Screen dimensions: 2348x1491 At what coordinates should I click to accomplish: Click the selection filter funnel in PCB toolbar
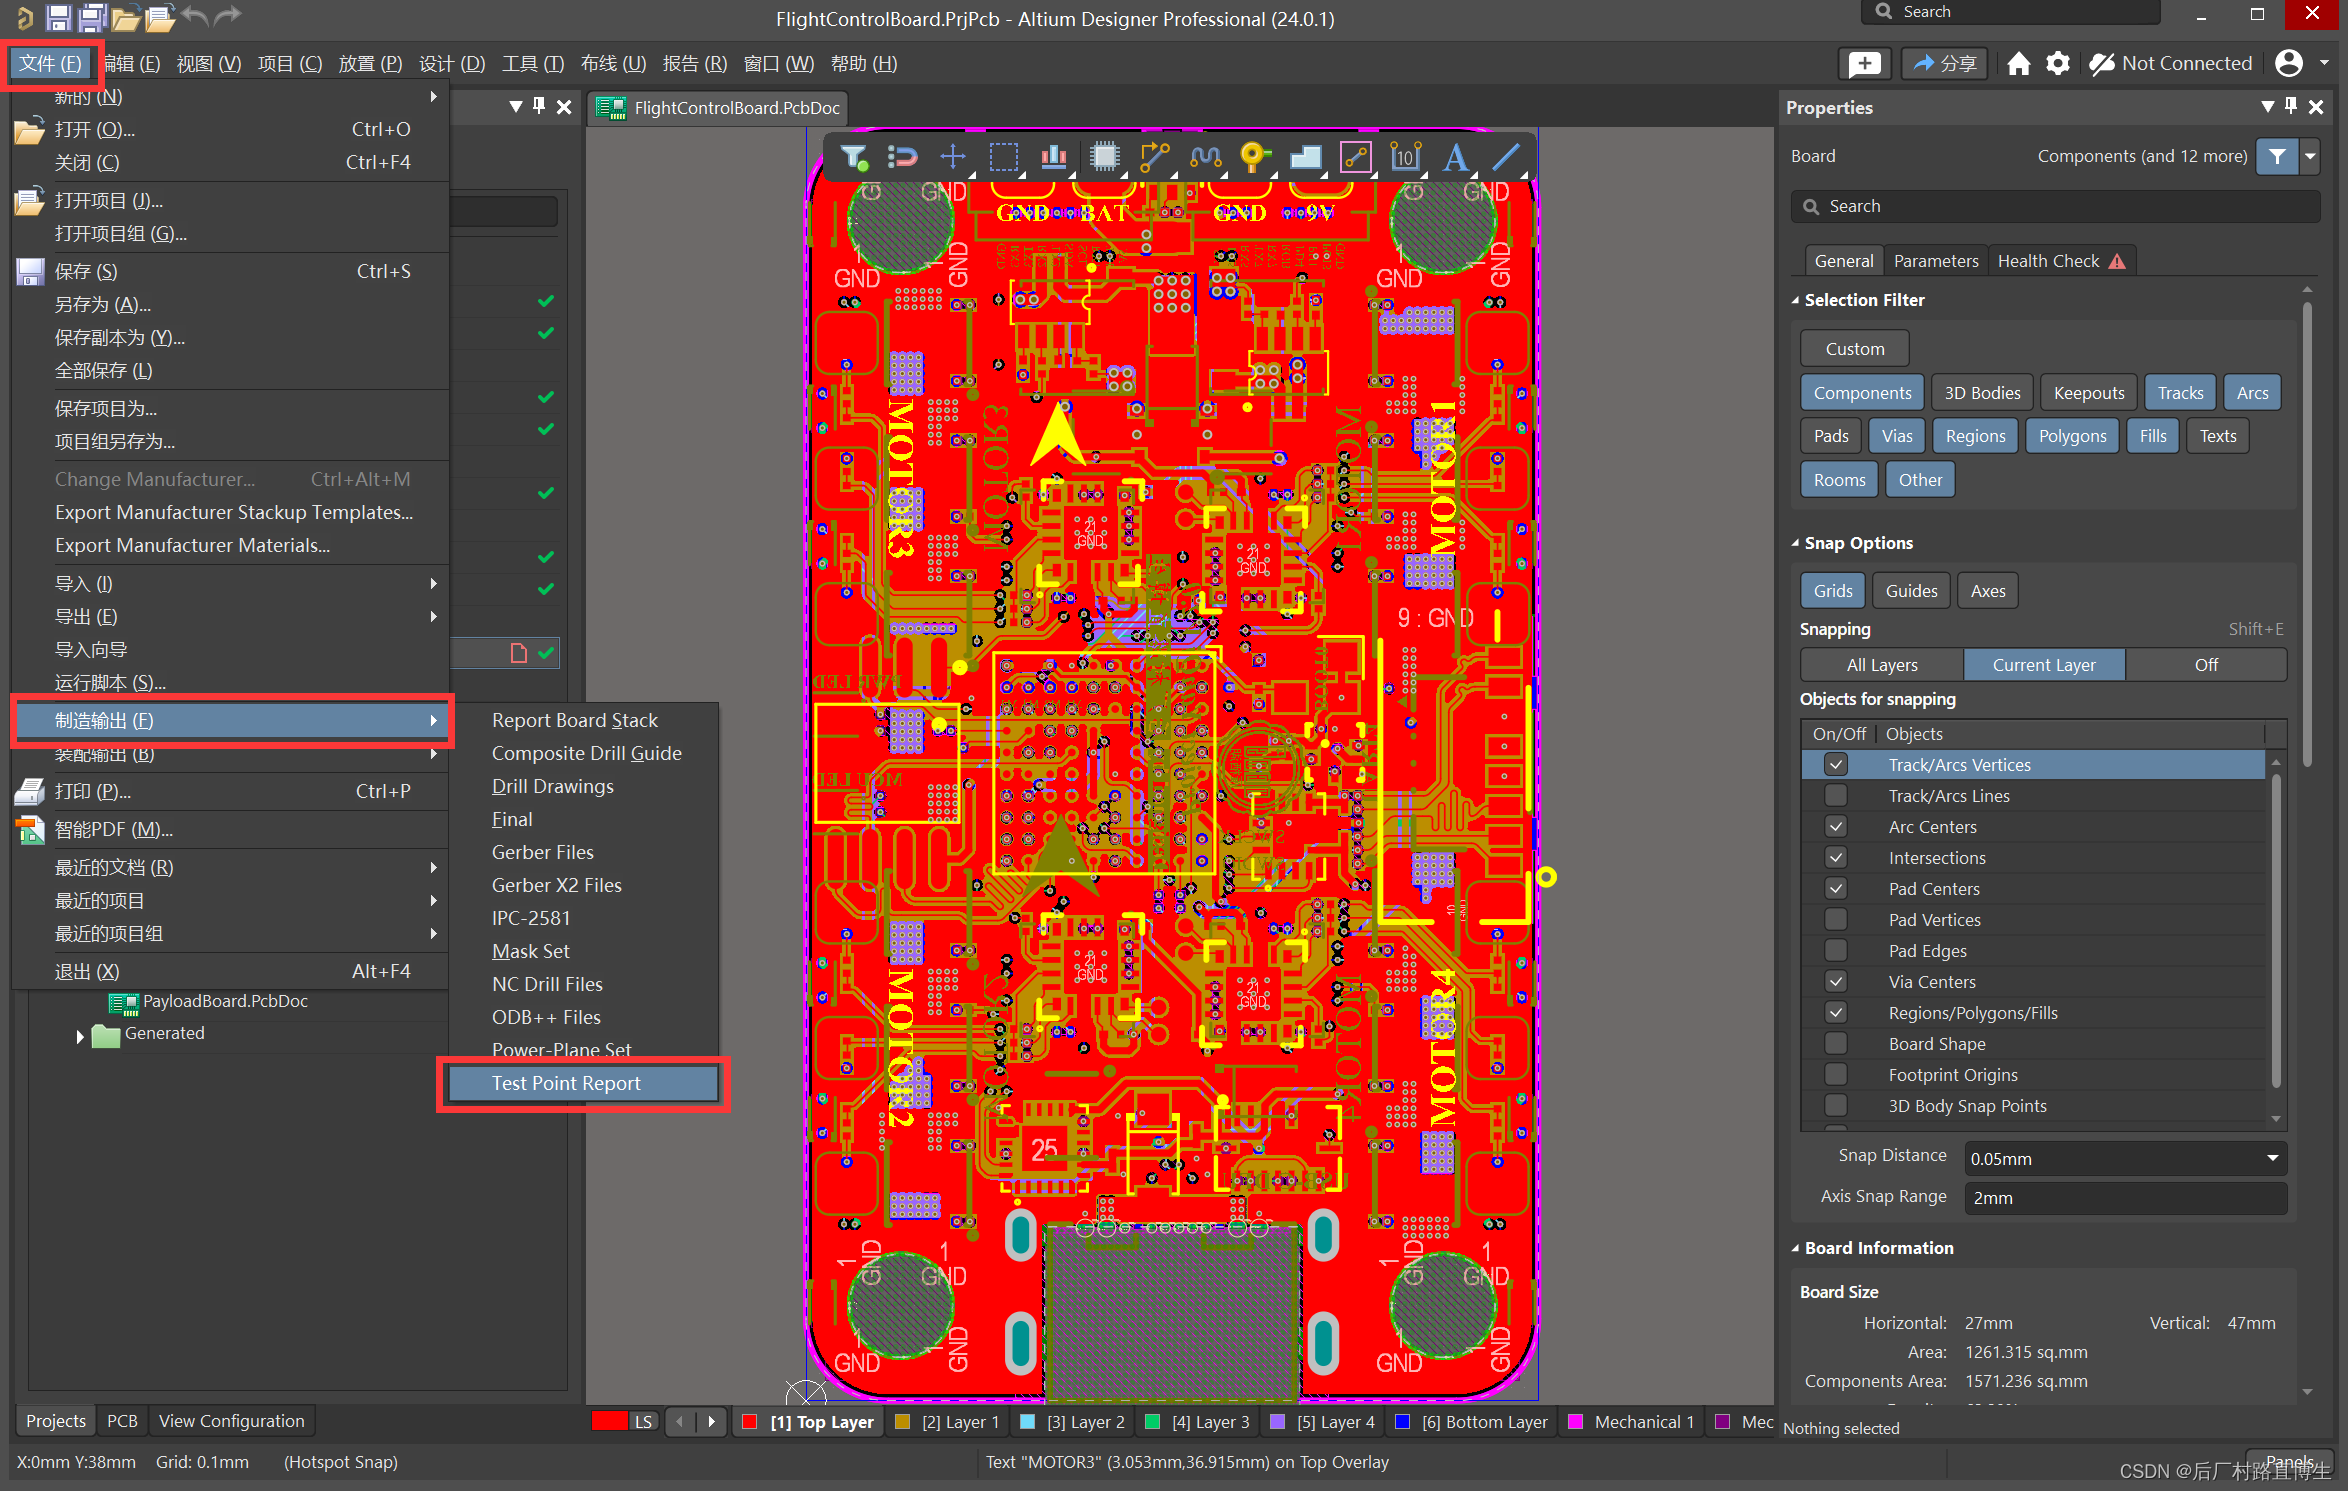[854, 157]
